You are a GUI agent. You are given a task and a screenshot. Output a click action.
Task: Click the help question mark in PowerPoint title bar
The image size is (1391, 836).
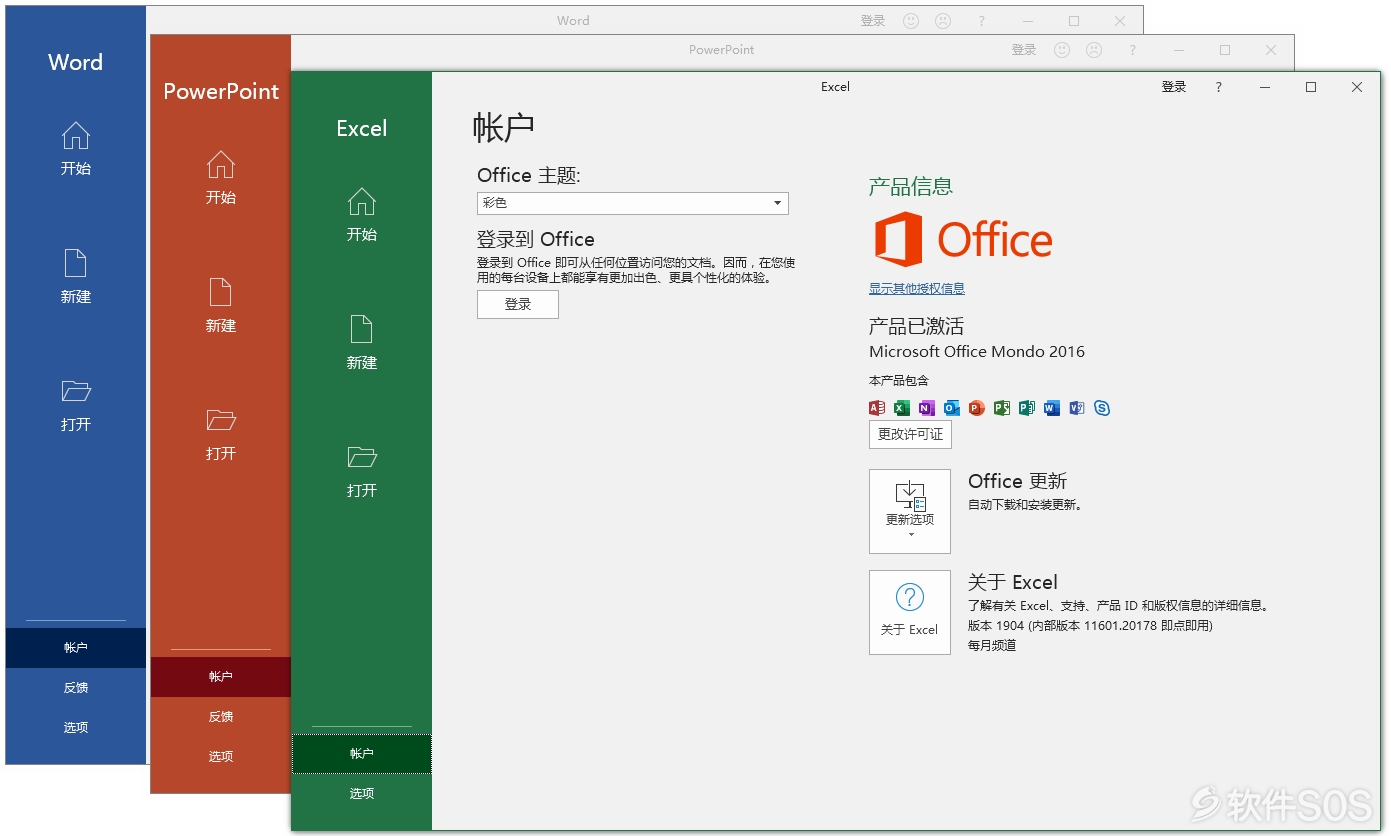coord(1133,50)
